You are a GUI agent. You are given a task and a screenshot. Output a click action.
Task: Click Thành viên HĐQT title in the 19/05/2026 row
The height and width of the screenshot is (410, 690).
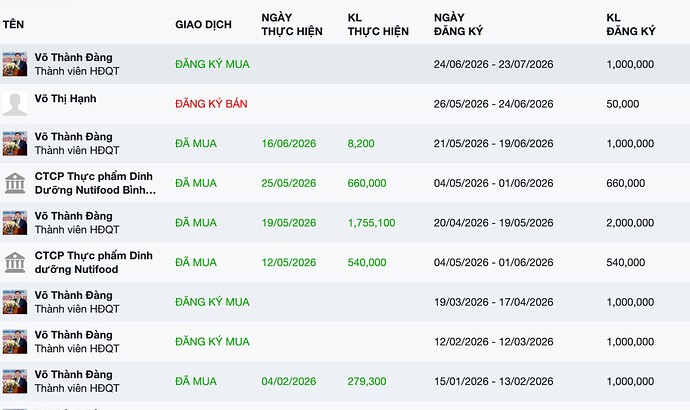click(77, 230)
